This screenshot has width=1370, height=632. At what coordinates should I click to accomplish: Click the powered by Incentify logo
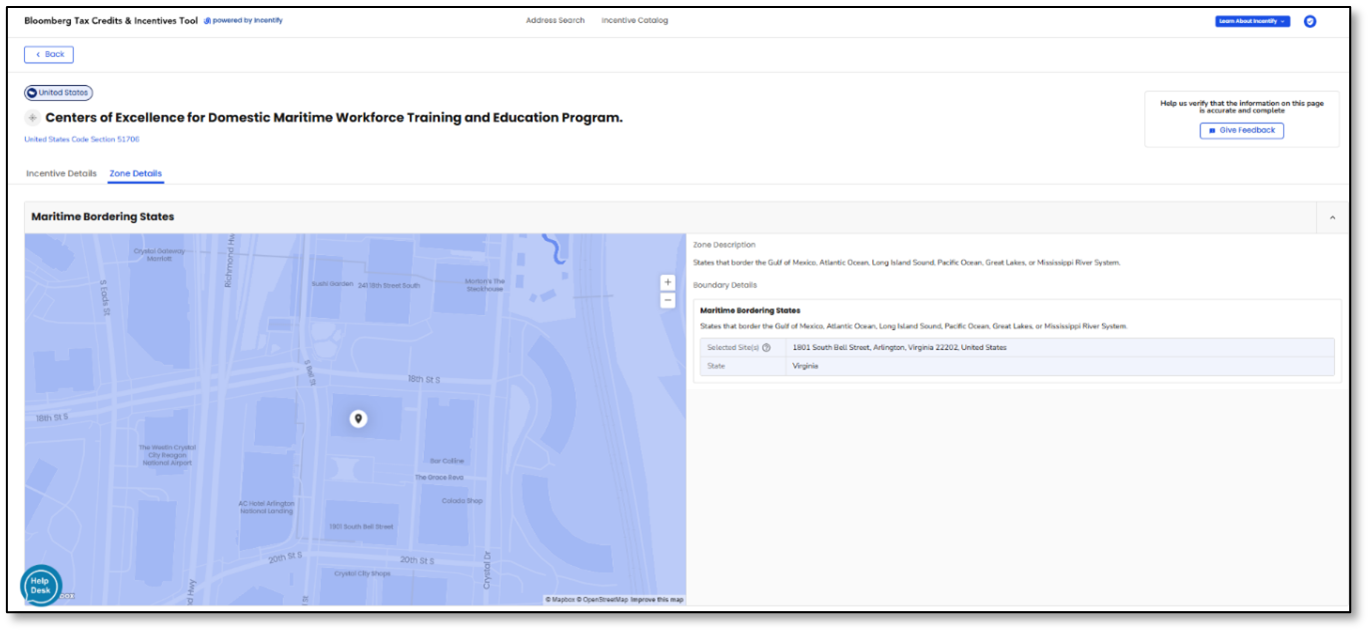[x=243, y=20]
